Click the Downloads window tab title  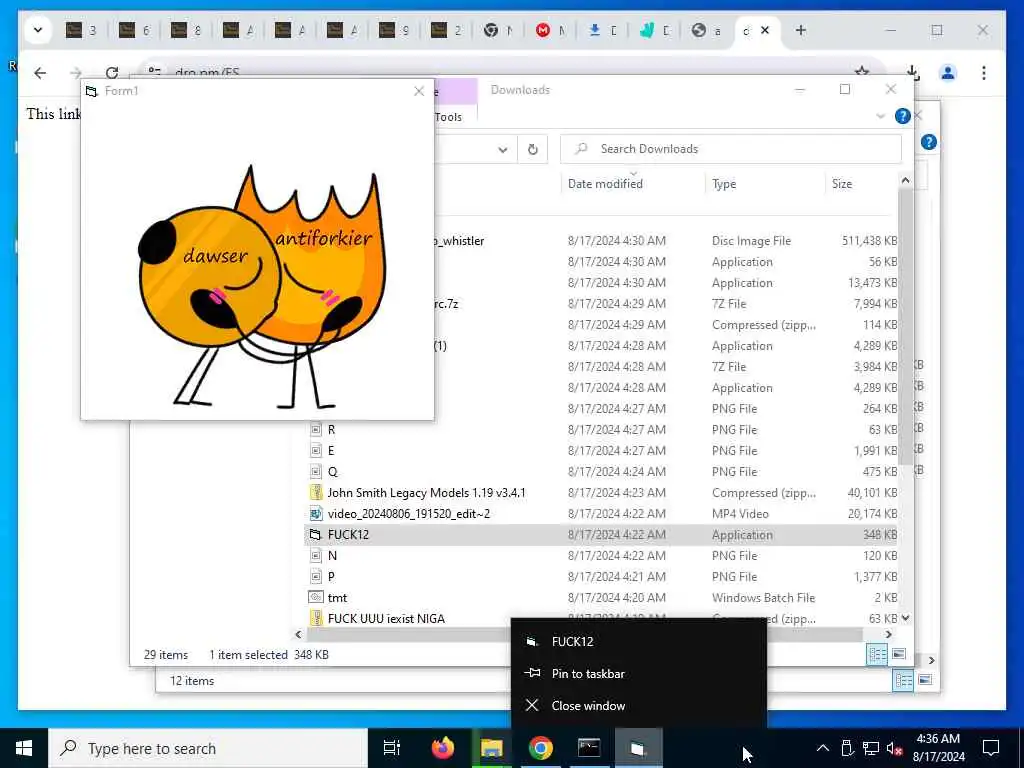click(x=520, y=90)
